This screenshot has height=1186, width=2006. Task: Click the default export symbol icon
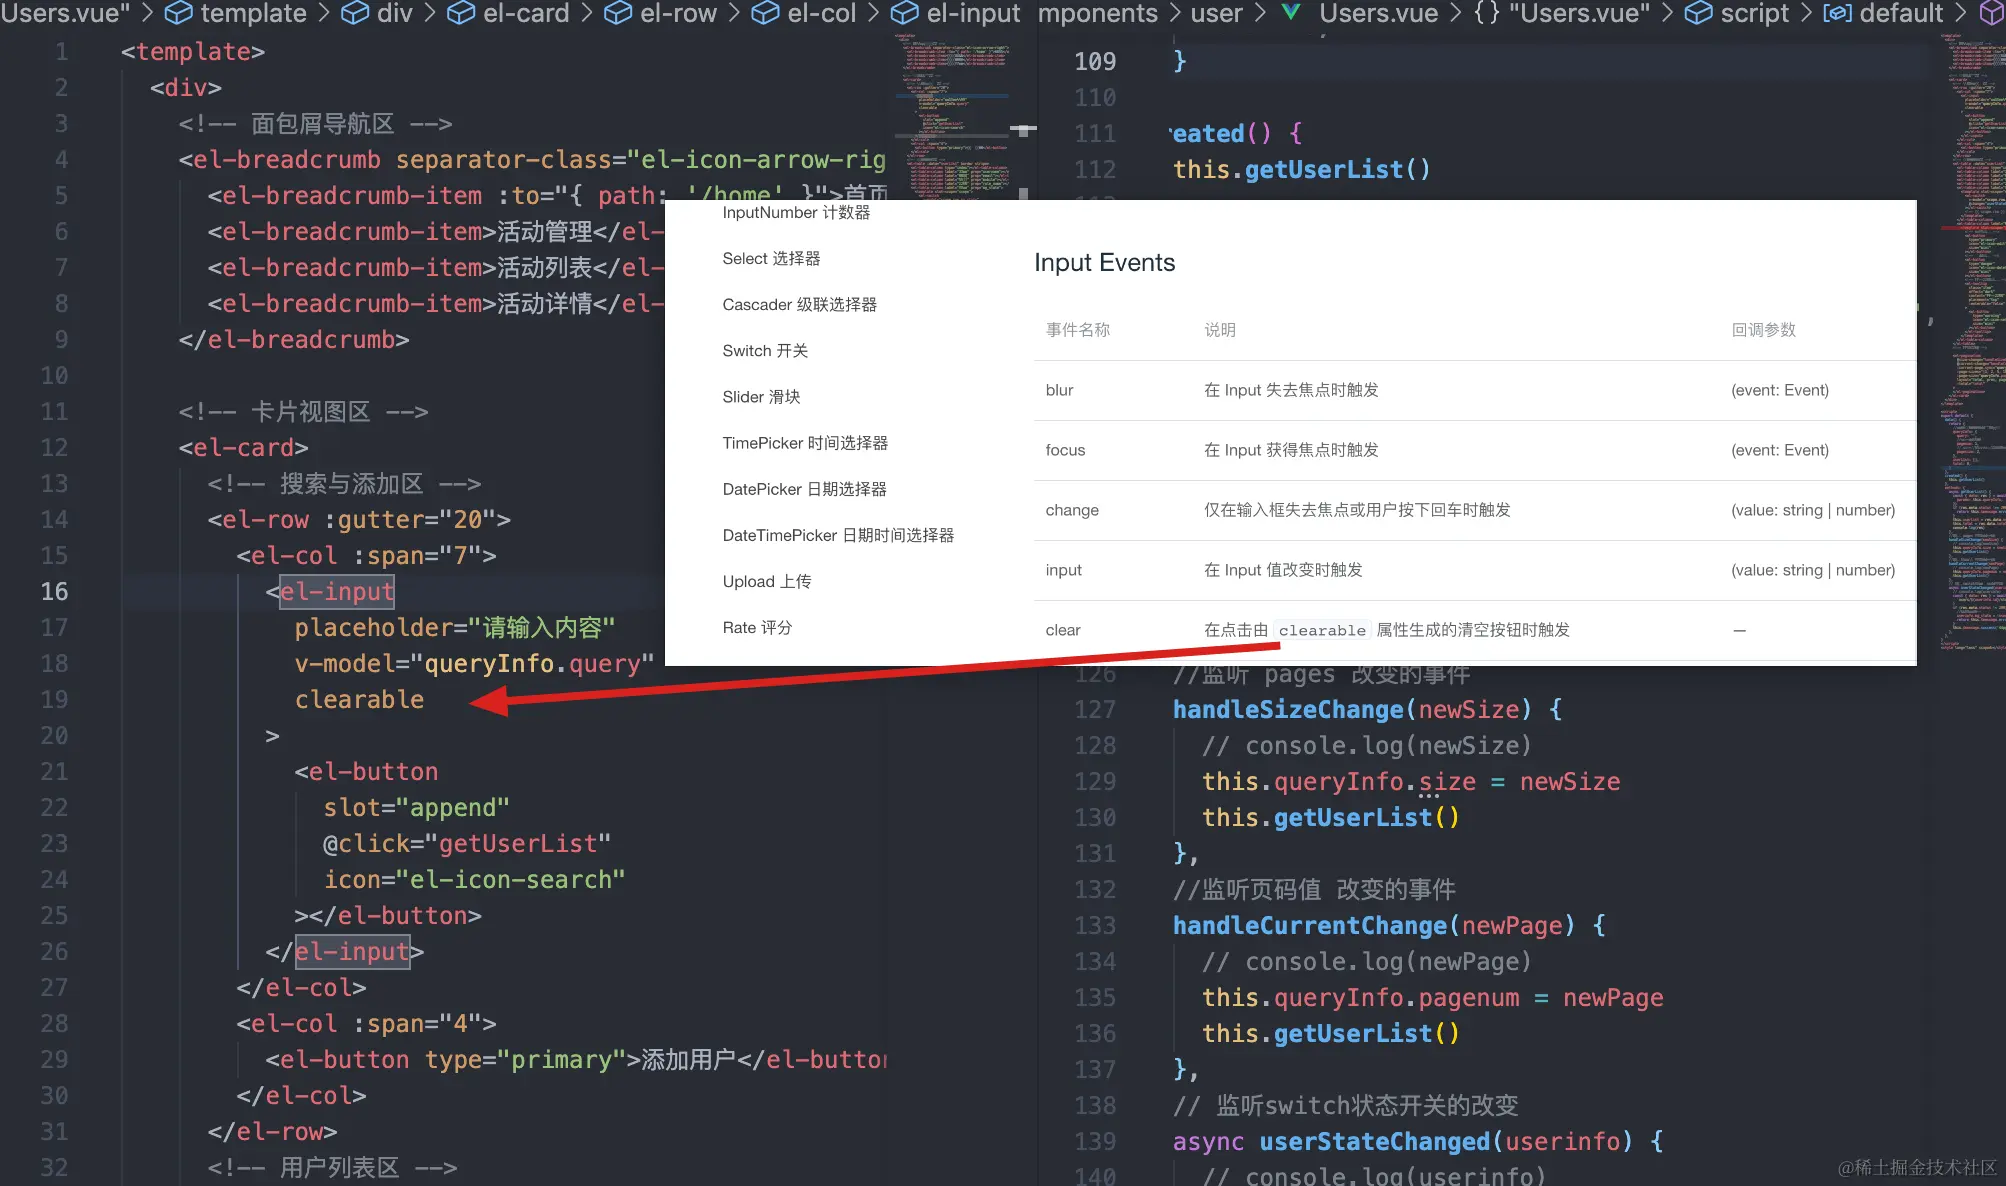tap(1837, 13)
